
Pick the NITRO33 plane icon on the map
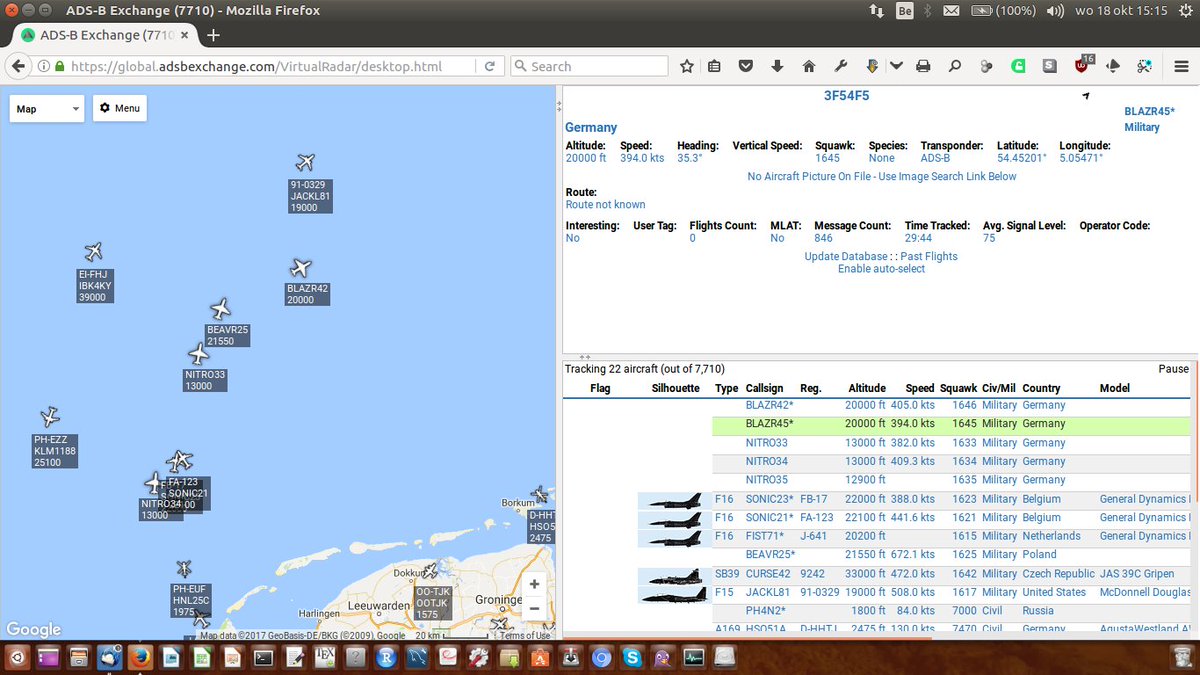(x=199, y=354)
